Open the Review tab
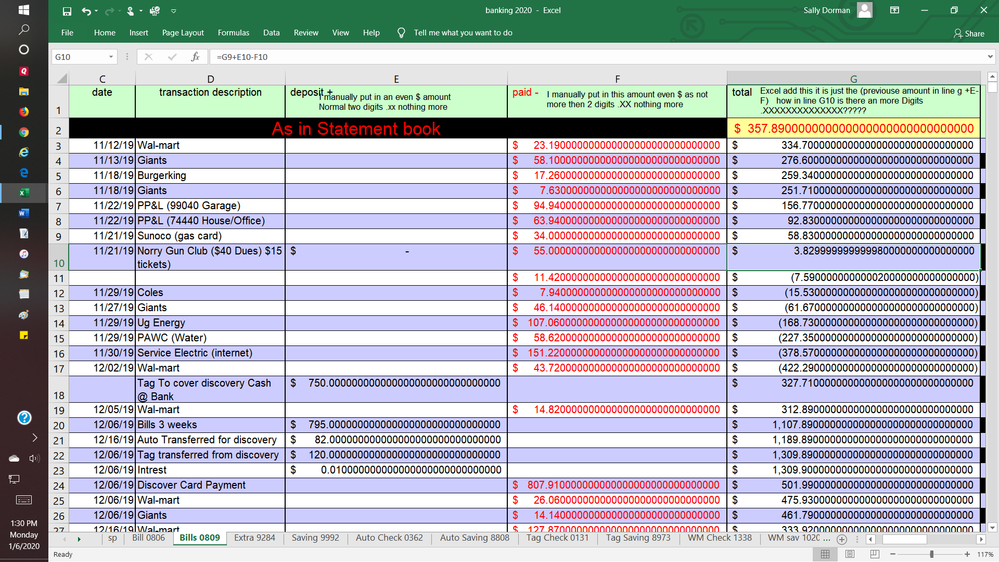This screenshot has height=562, width=999. pyautogui.click(x=306, y=32)
